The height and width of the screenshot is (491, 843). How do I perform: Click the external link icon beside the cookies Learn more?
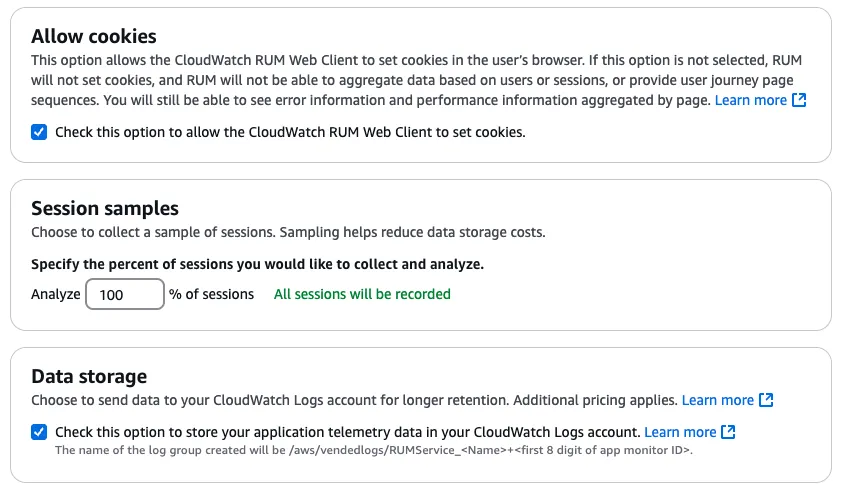(799, 100)
